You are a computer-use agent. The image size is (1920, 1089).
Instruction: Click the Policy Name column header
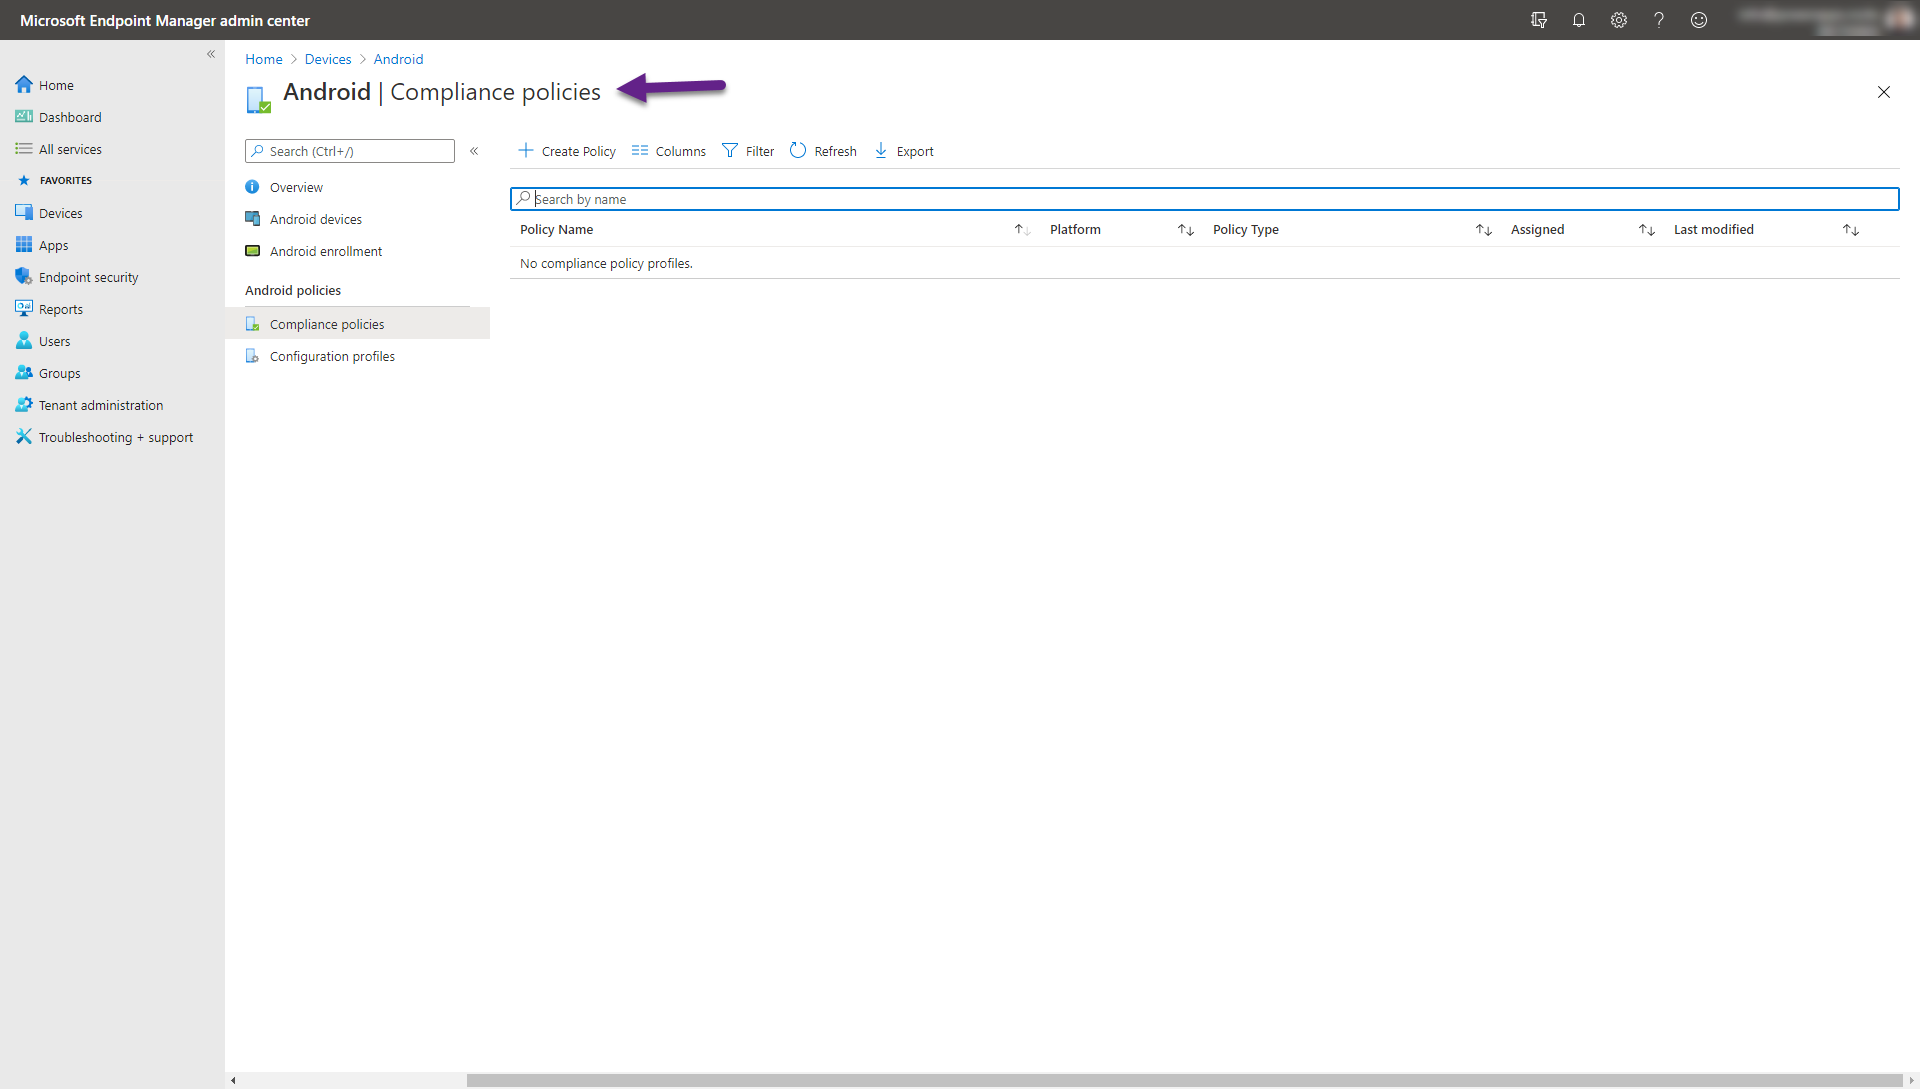pos(556,230)
